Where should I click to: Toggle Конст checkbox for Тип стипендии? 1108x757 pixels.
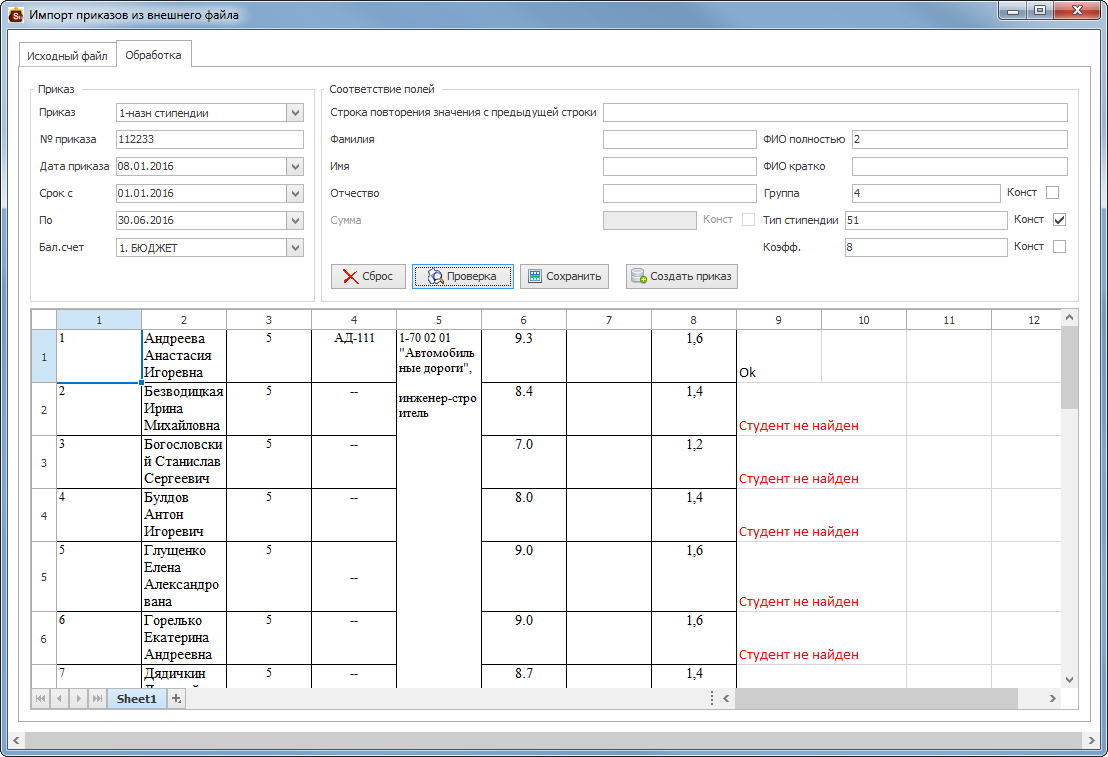[x=1059, y=220]
